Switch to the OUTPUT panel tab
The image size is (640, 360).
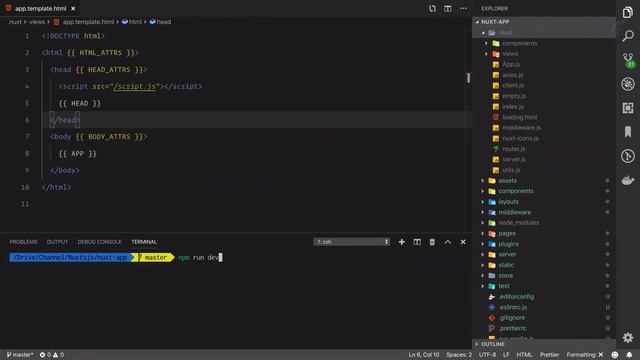pyautogui.click(x=57, y=242)
